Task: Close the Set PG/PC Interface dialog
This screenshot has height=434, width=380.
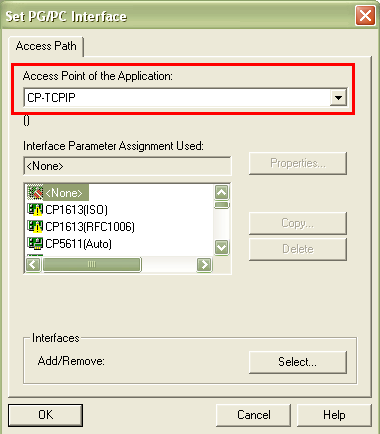Action: 365,16
